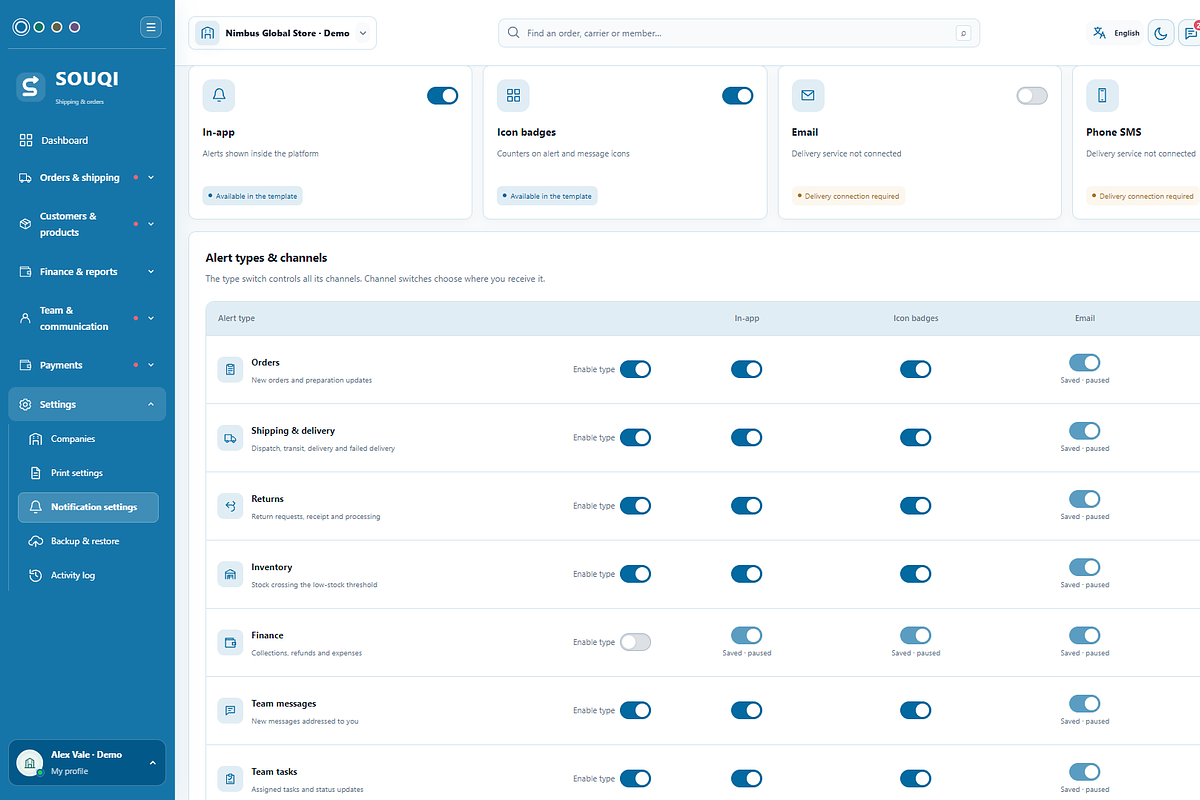Toggle Enable type for Shipping & delivery
The width and height of the screenshot is (1200, 800).
coord(635,438)
